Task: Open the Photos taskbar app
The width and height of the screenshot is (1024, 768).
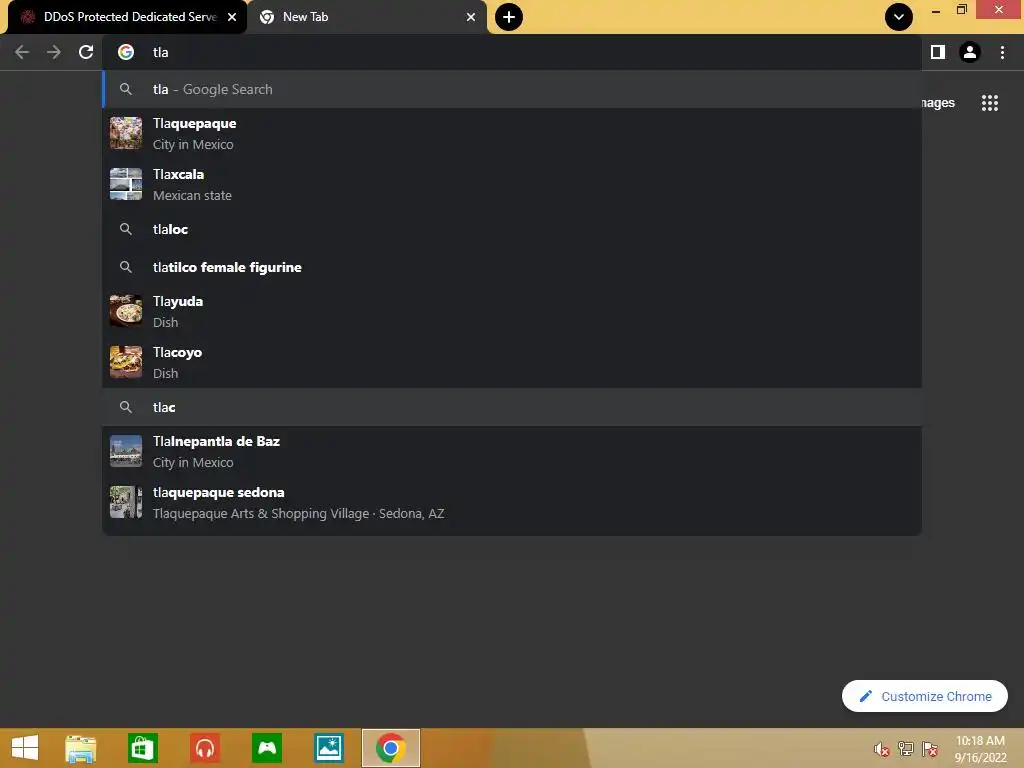Action: click(x=328, y=748)
